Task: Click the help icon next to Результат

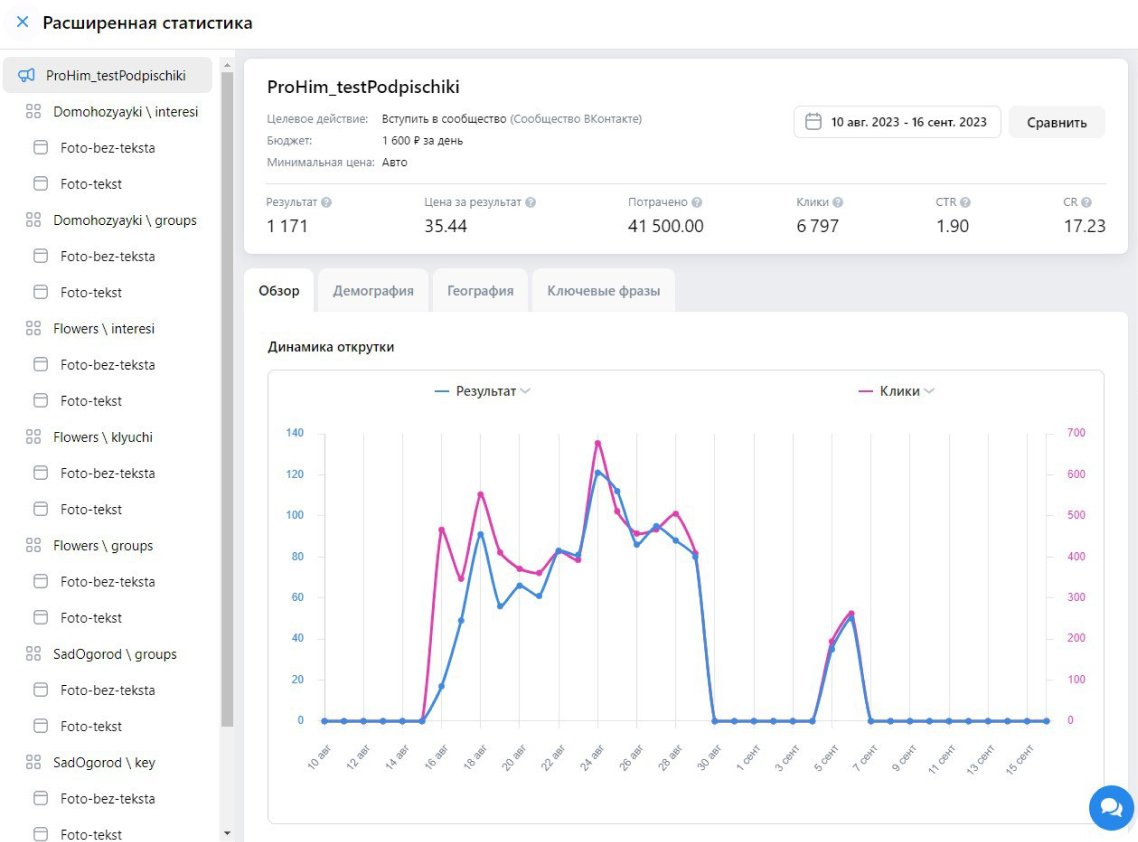Action: tap(326, 202)
